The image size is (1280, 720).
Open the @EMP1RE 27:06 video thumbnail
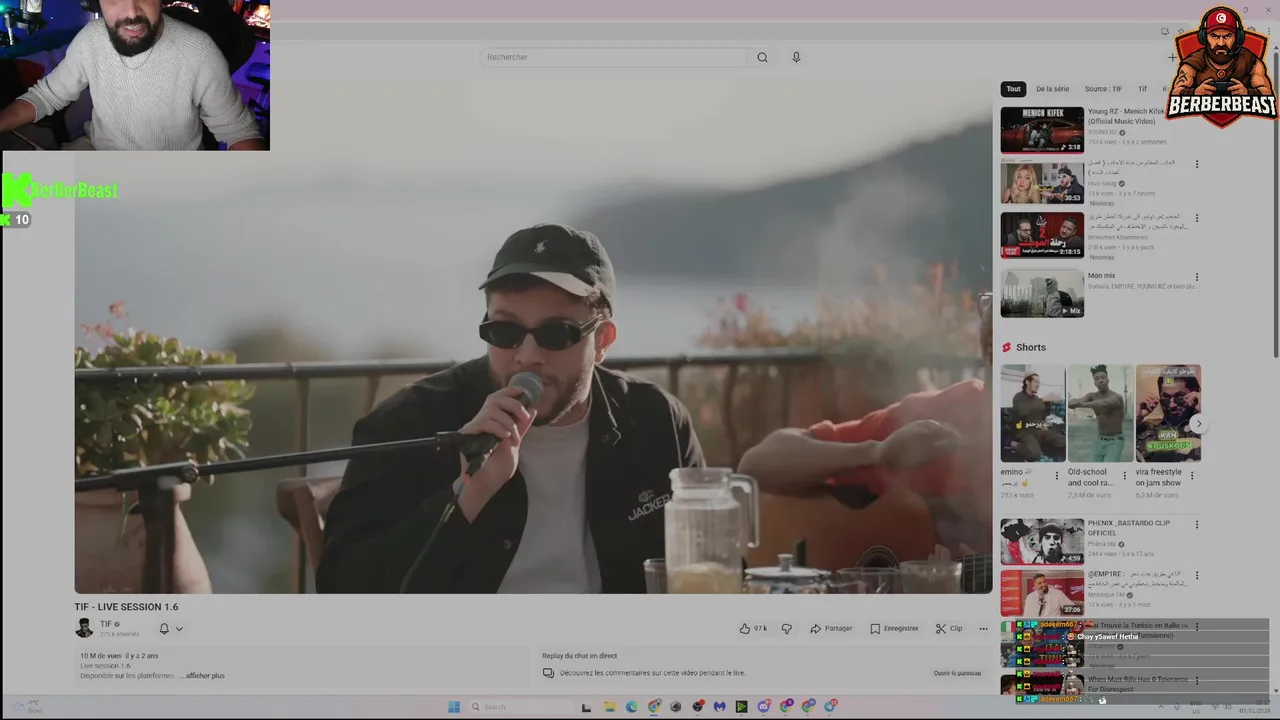[x=1042, y=592]
